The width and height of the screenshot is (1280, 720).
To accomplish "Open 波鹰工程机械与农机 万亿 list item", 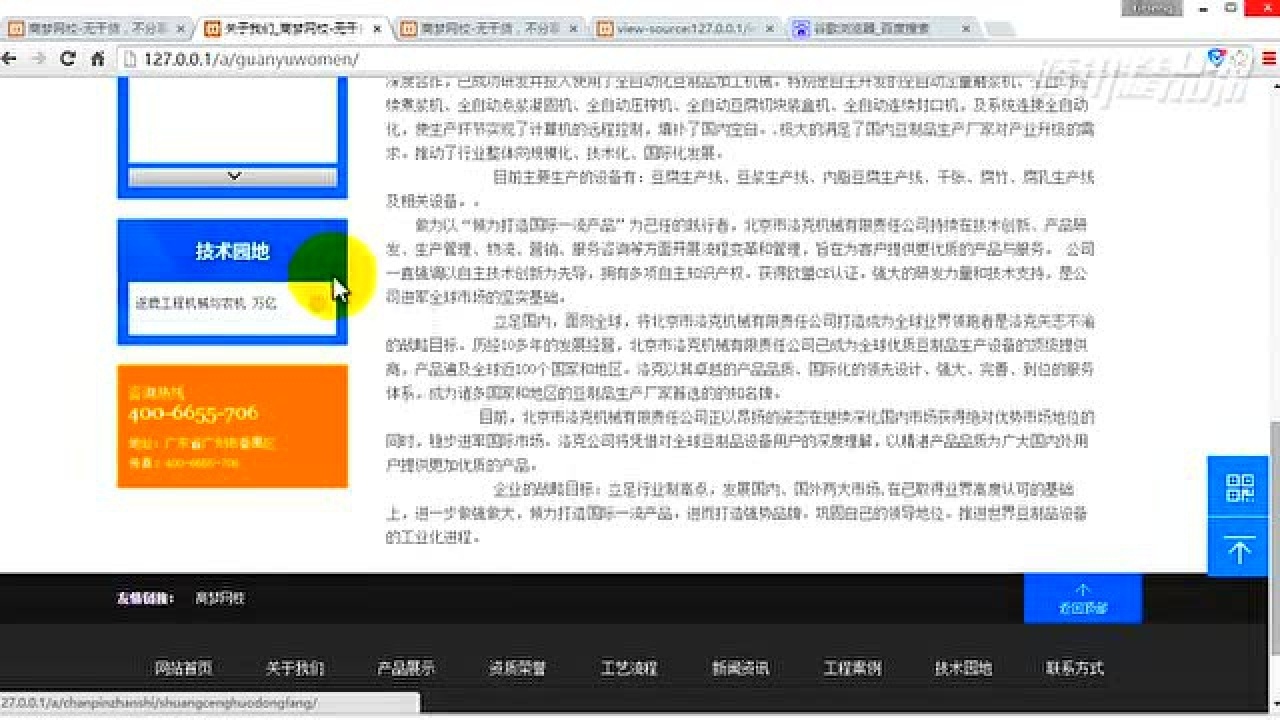I will pyautogui.click(x=206, y=302).
